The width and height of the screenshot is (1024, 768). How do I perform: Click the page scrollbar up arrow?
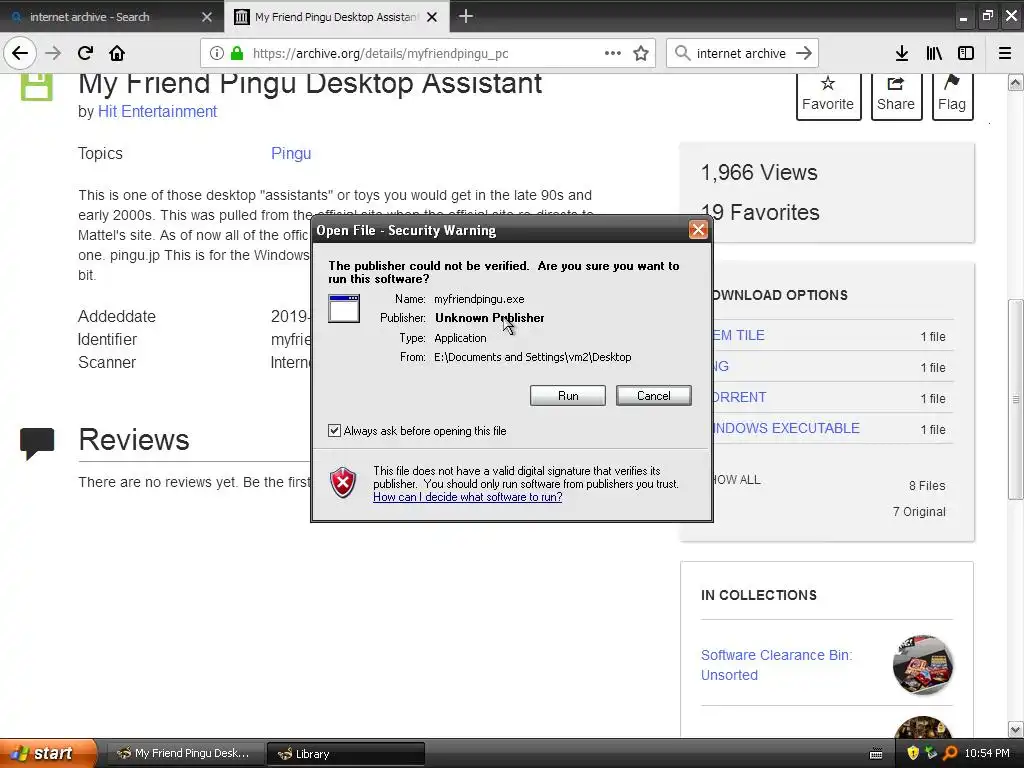(1016, 83)
